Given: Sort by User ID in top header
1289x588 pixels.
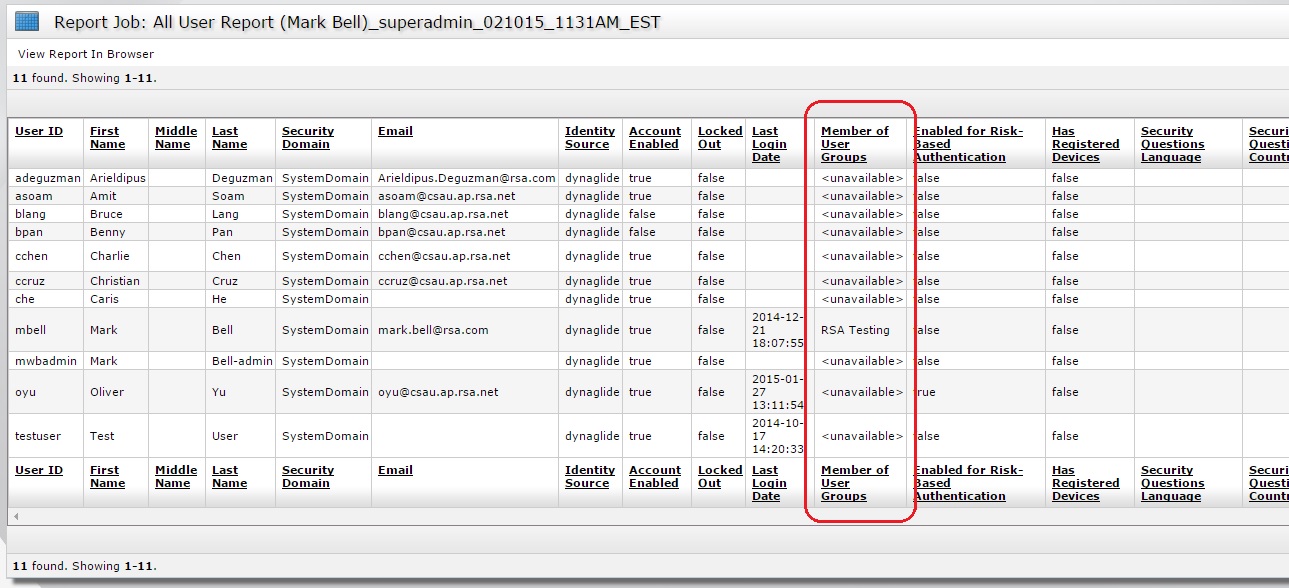Looking at the screenshot, I should (39, 131).
